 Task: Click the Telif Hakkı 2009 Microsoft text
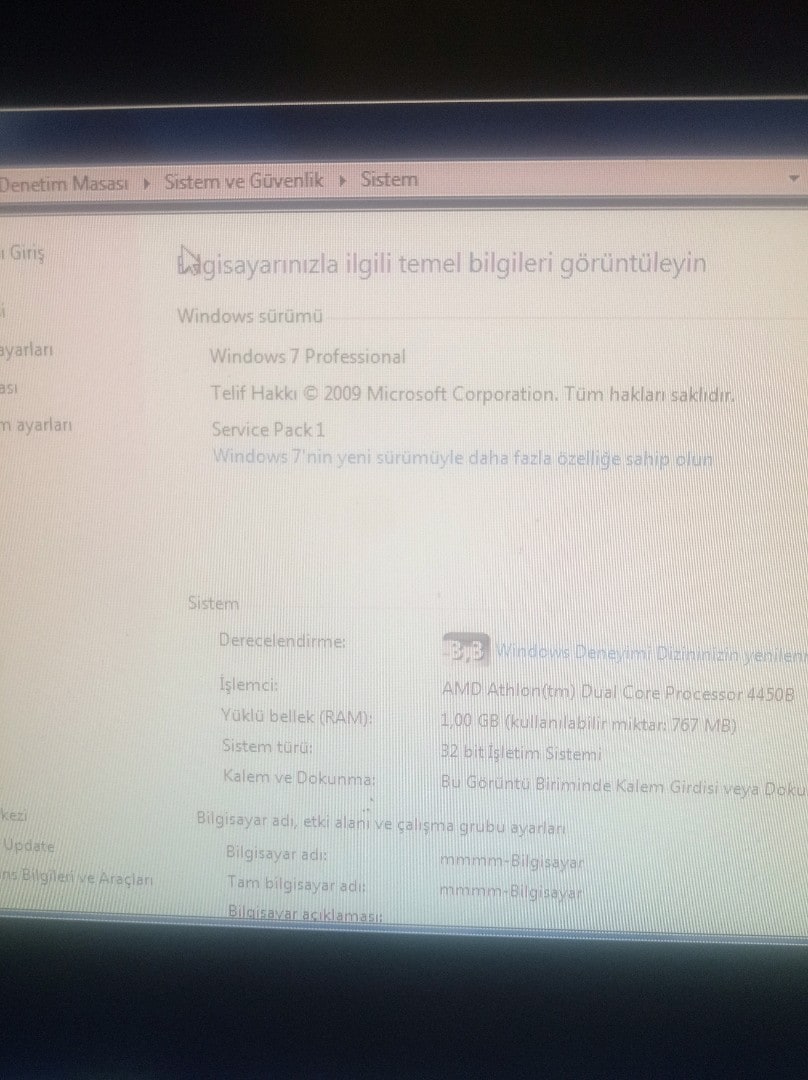(x=472, y=395)
